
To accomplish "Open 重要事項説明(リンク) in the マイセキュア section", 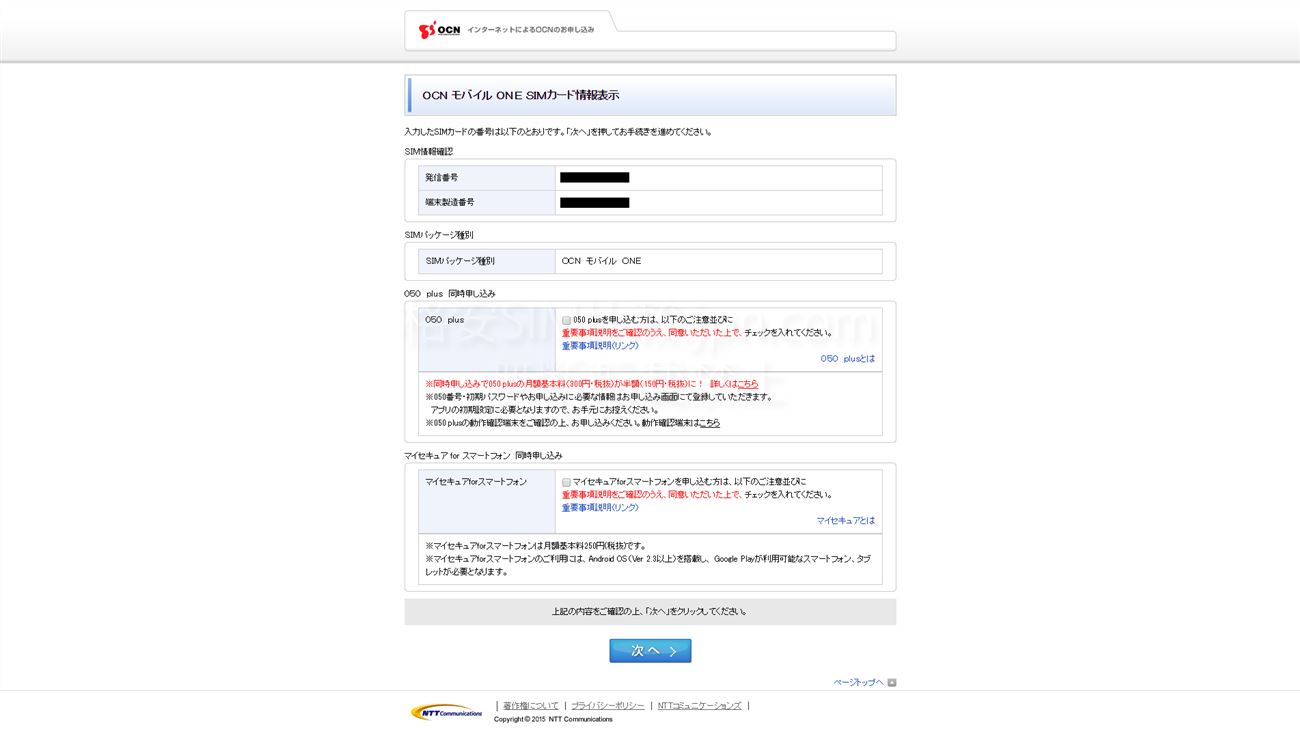I will pyautogui.click(x=600, y=508).
